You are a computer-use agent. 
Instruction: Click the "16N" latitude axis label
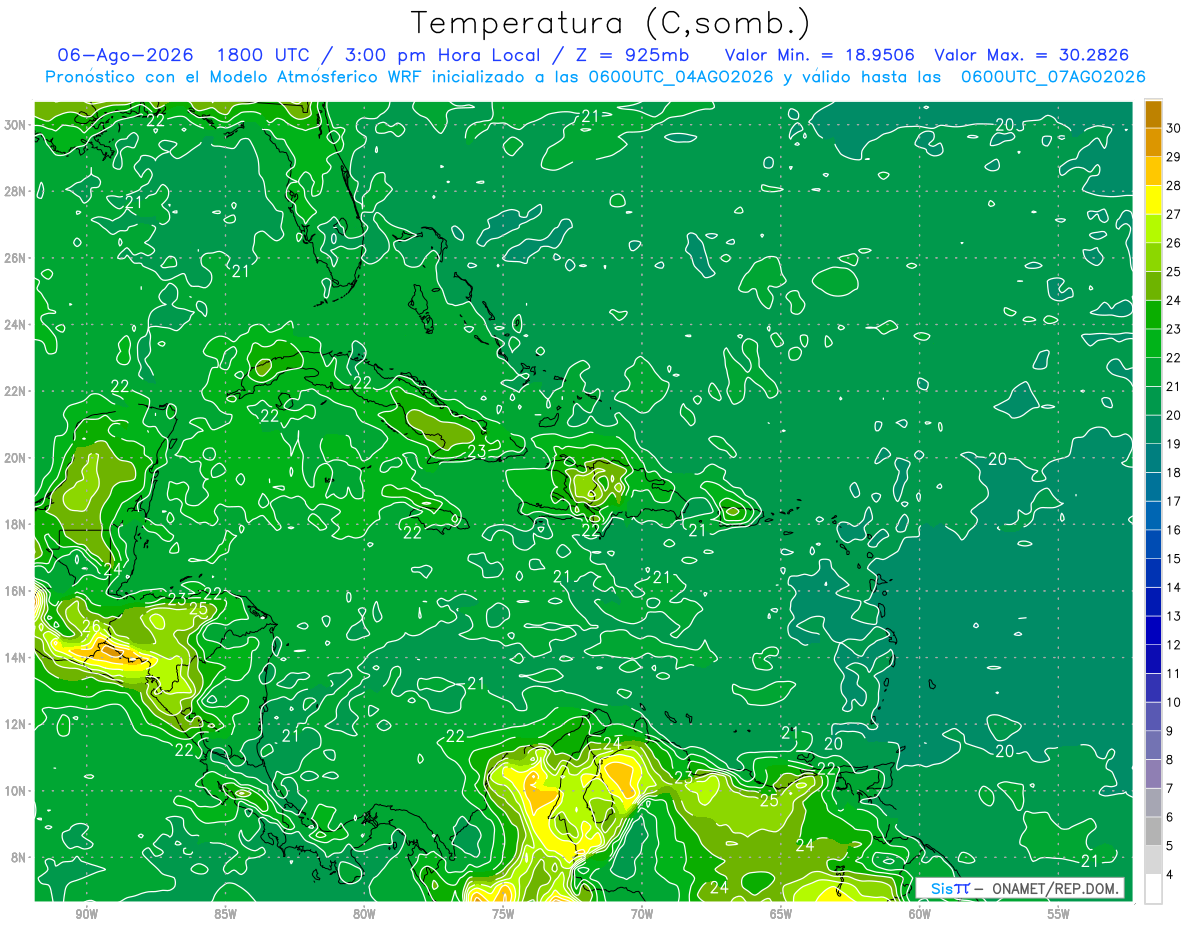coord(15,591)
